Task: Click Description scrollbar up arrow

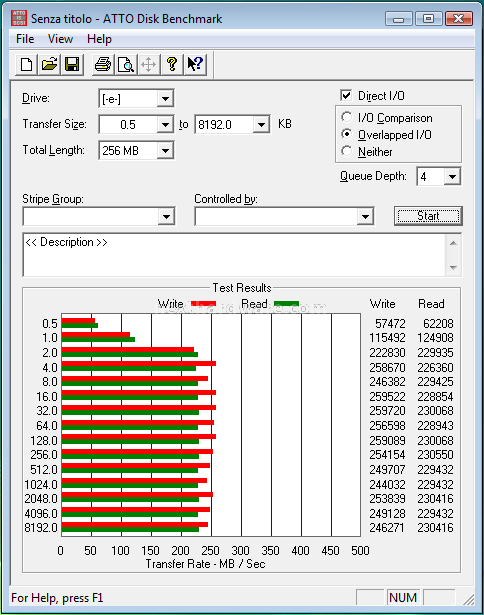Action: [x=453, y=244]
